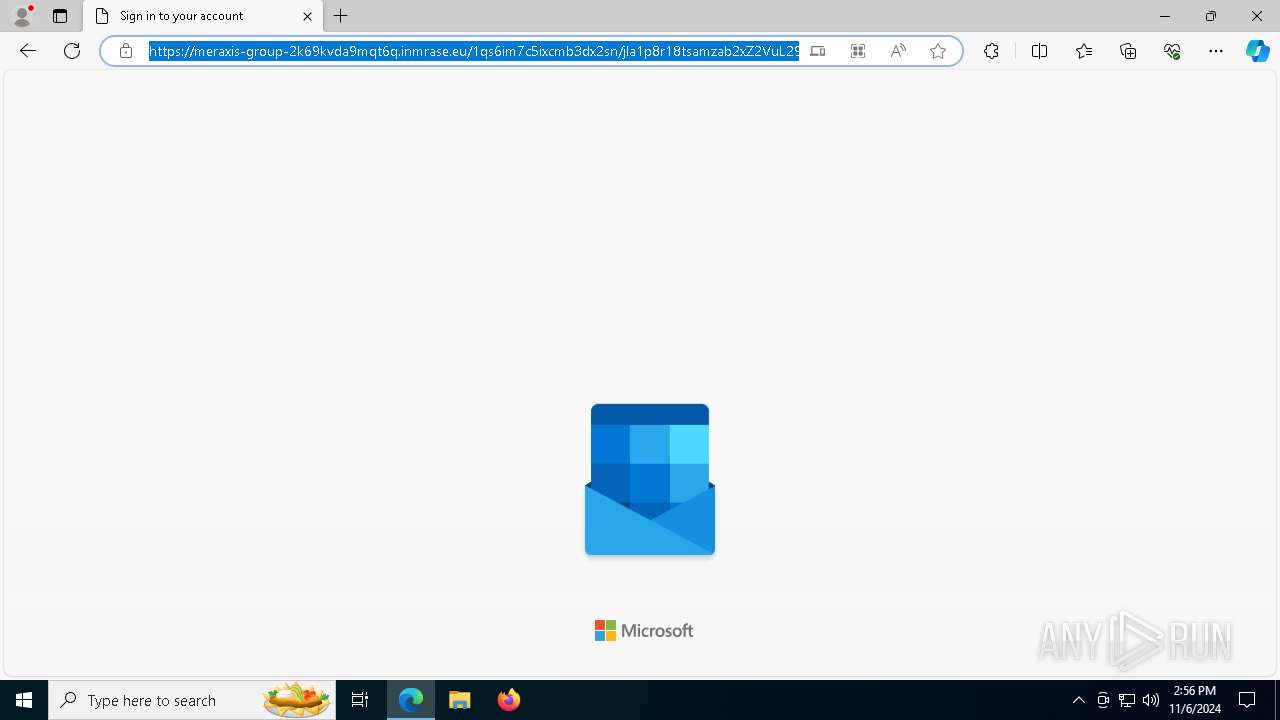This screenshot has height=720, width=1280.
Task: Open the volume speaker icon
Action: pyautogui.click(x=1151, y=700)
